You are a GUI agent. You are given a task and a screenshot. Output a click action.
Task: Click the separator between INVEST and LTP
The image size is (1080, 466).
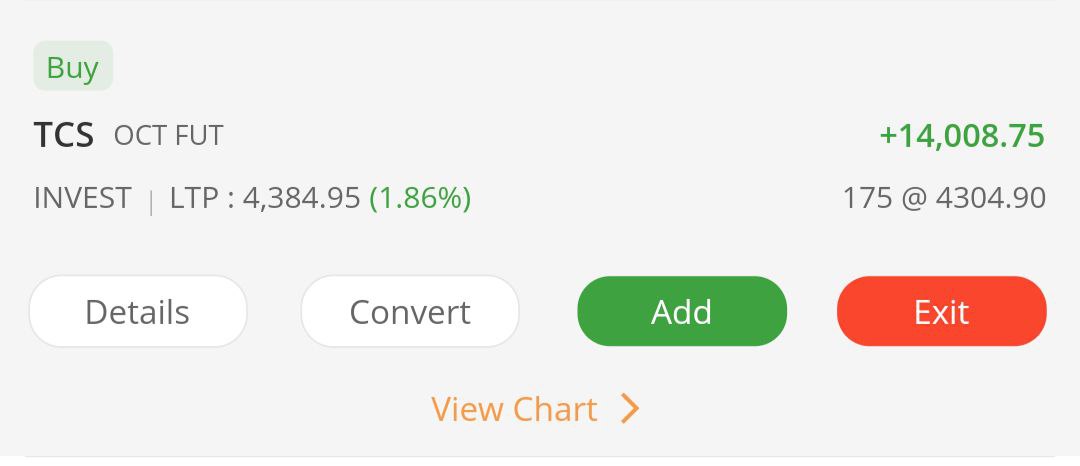tap(150, 200)
